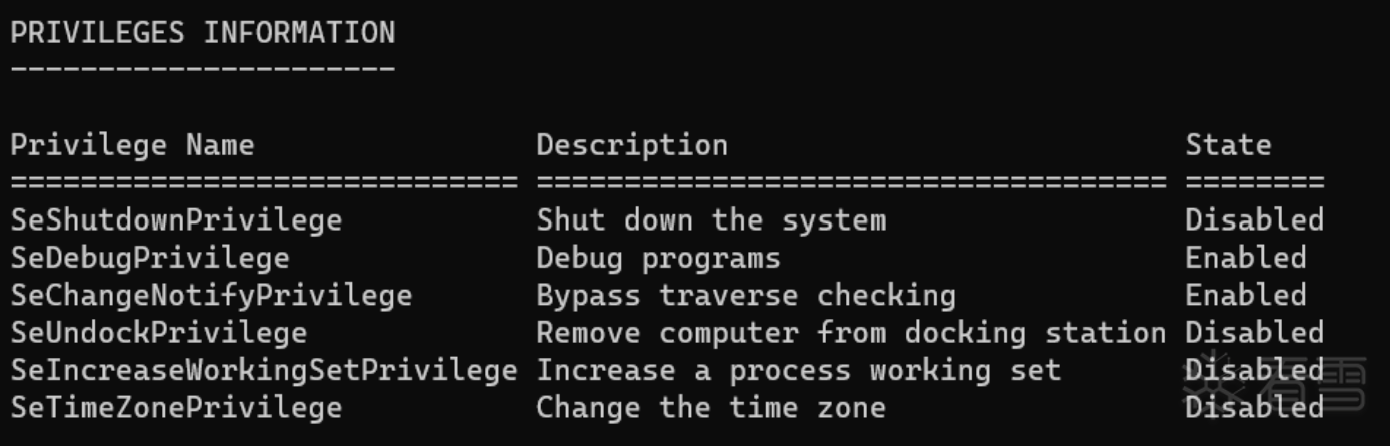Click the 'Bypass traverse checking' description
This screenshot has width=1390, height=446.
[746, 296]
